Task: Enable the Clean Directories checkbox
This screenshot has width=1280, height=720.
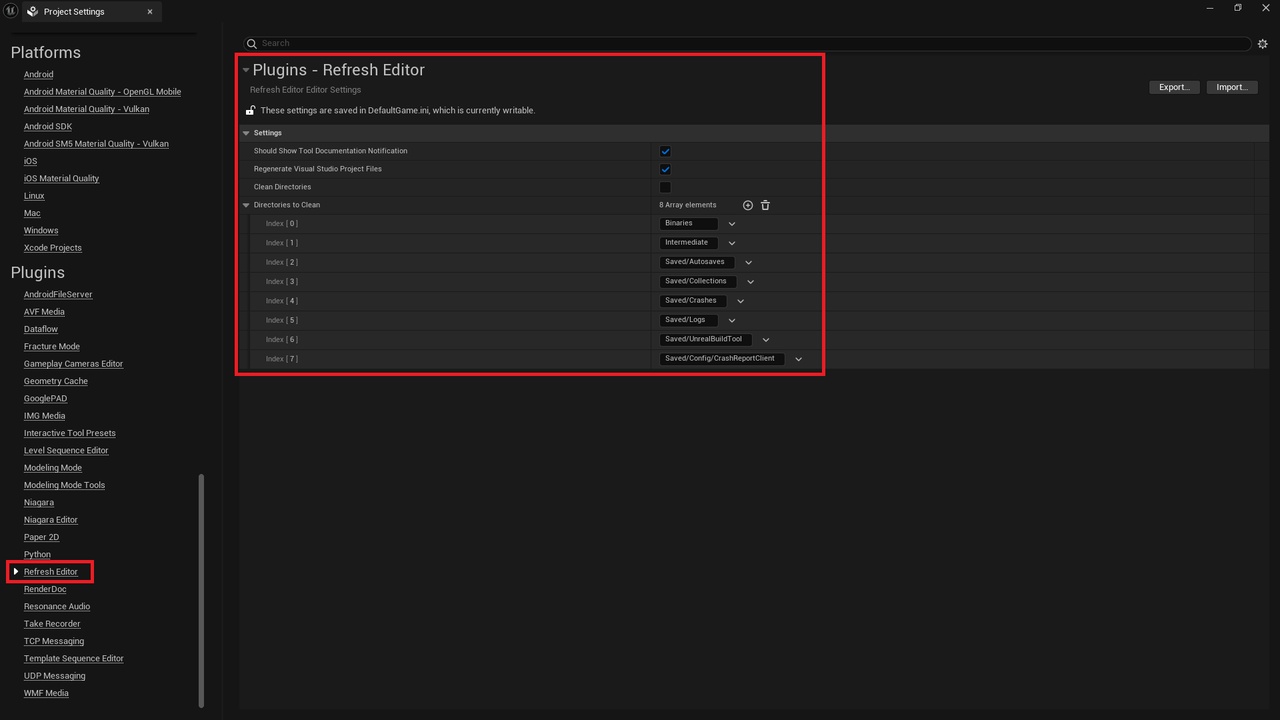Action: (x=665, y=187)
